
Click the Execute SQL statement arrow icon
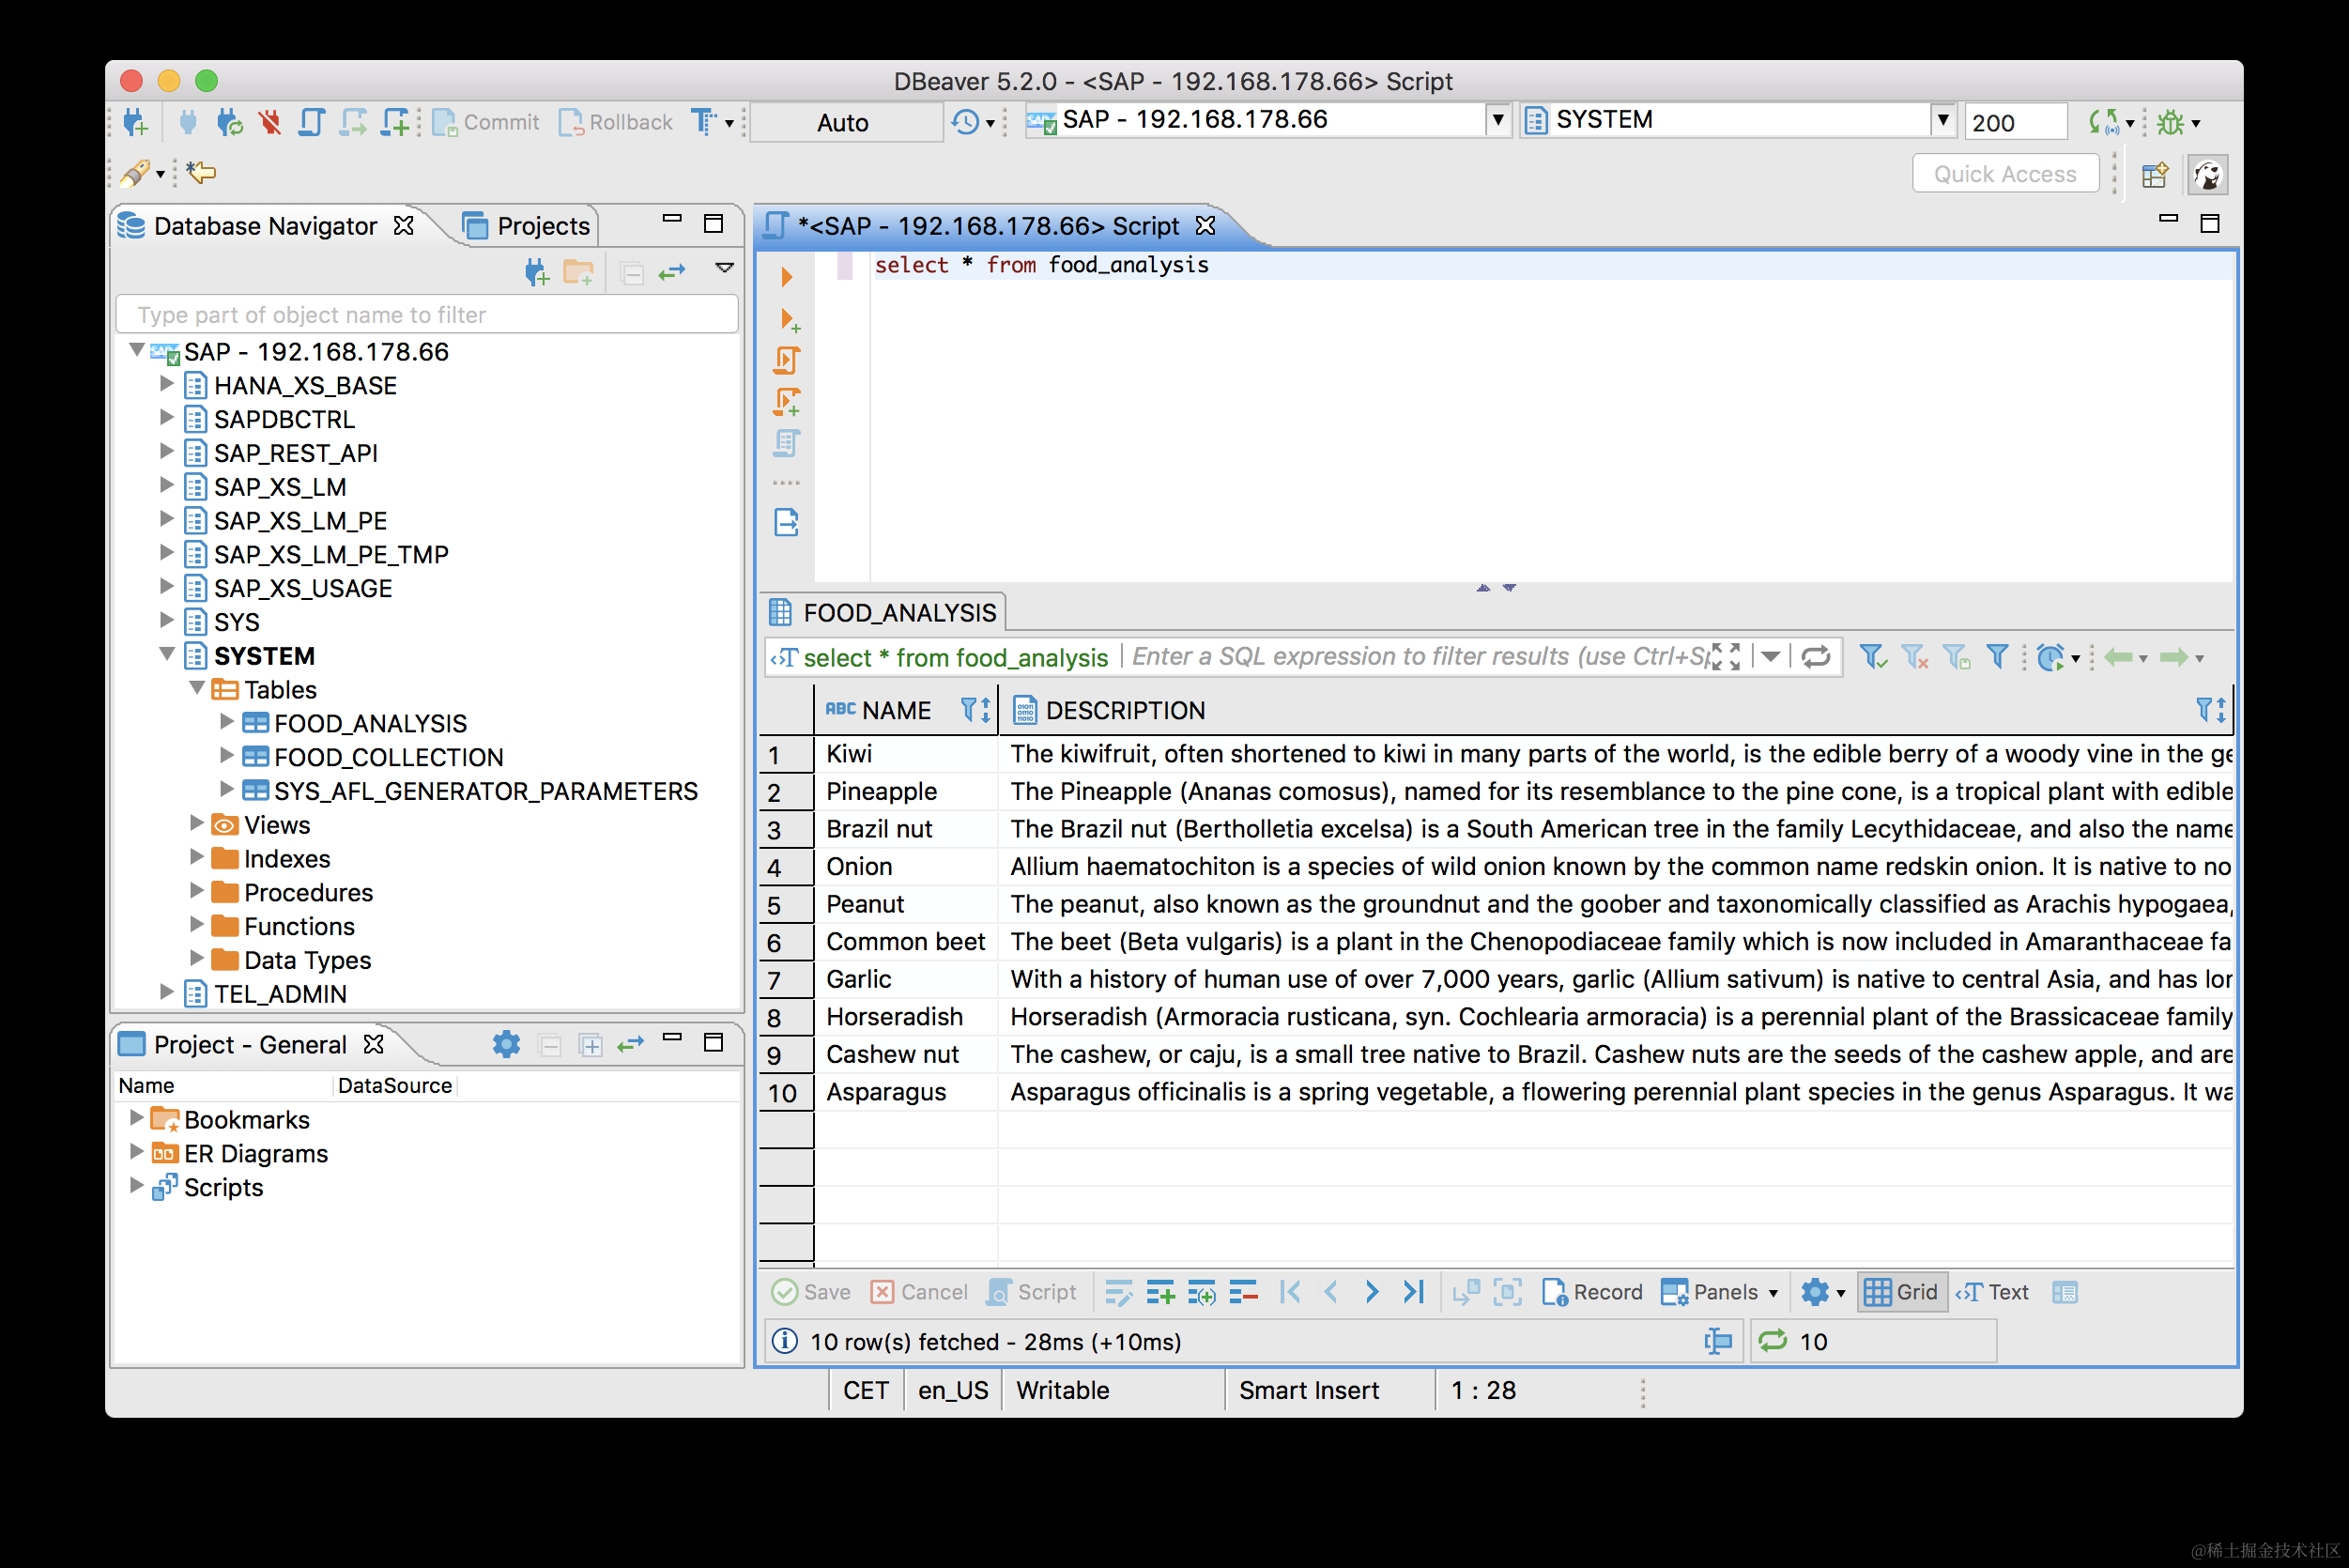(x=786, y=277)
